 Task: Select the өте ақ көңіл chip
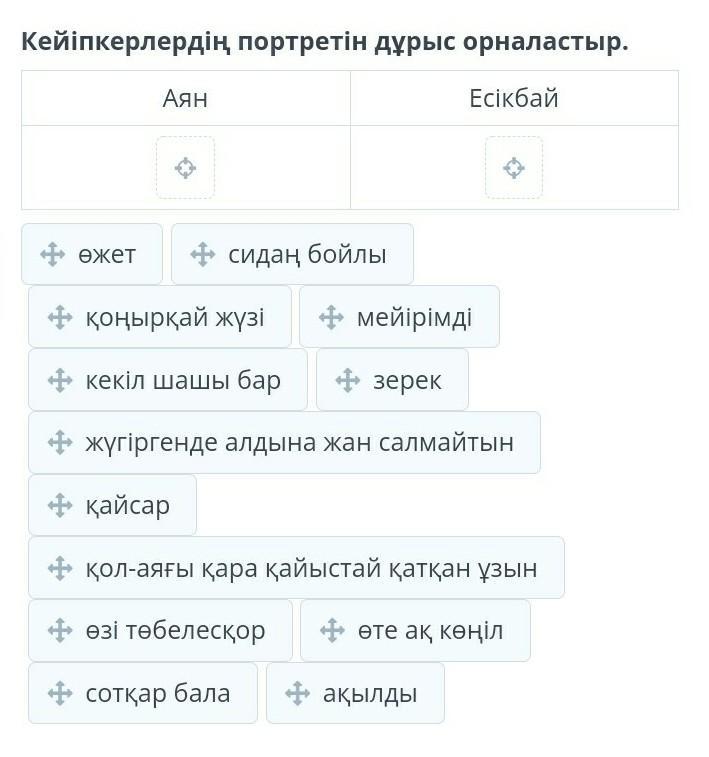(x=415, y=630)
